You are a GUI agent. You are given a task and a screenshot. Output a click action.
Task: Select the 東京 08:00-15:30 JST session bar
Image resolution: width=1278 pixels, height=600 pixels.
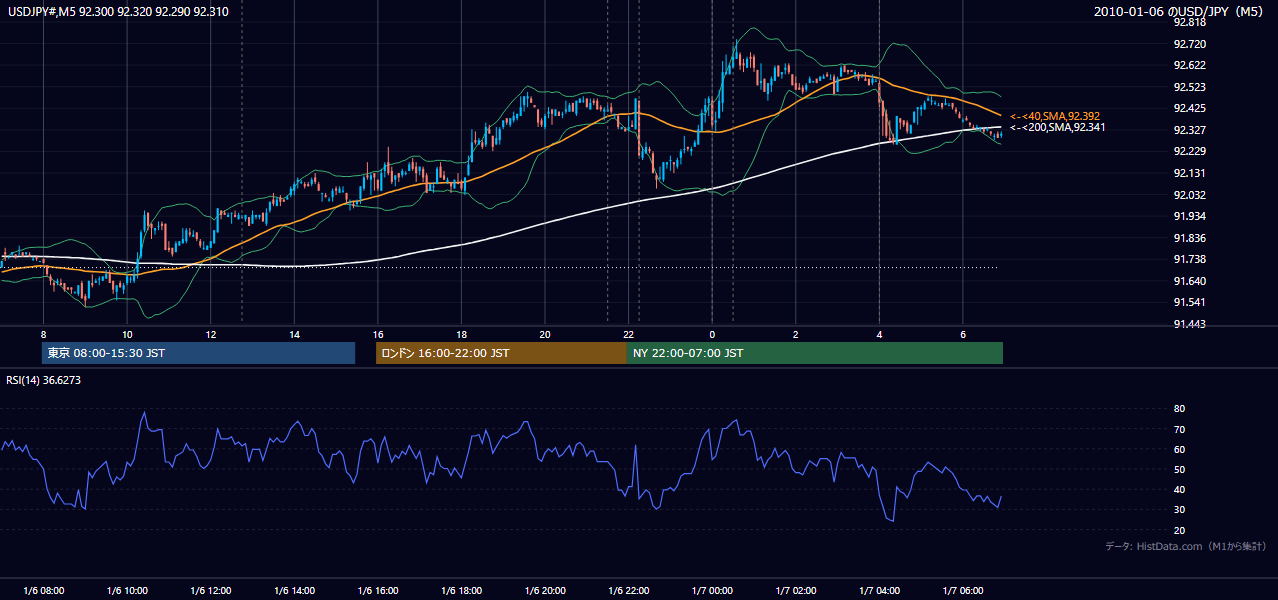pos(199,353)
